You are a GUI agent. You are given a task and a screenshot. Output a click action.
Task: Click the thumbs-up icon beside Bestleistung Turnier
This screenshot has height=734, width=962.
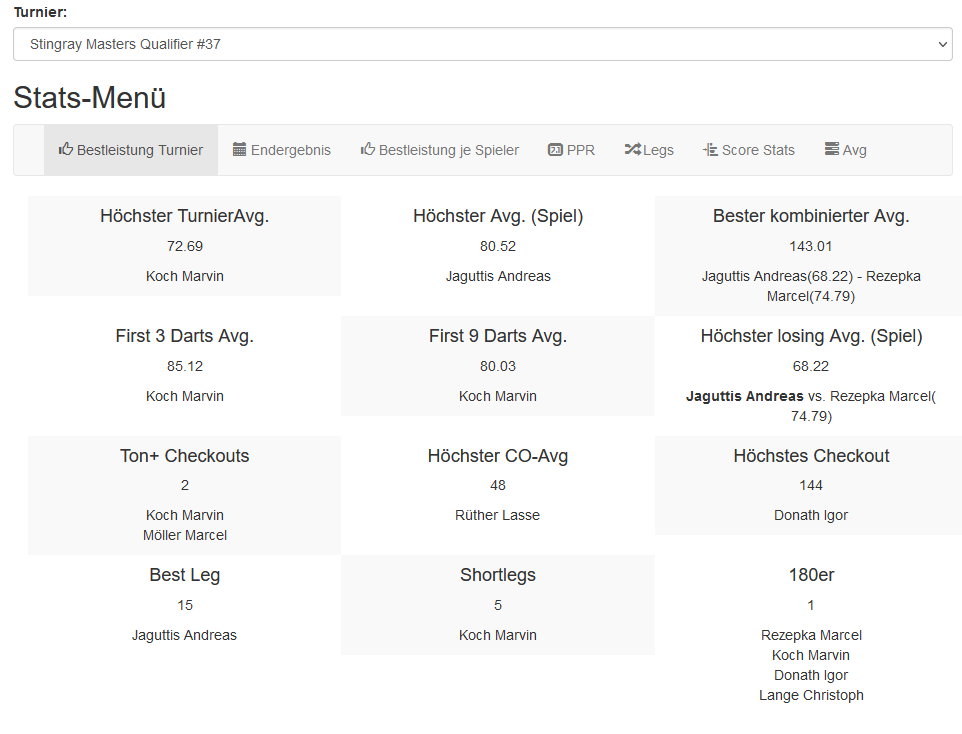click(x=66, y=150)
